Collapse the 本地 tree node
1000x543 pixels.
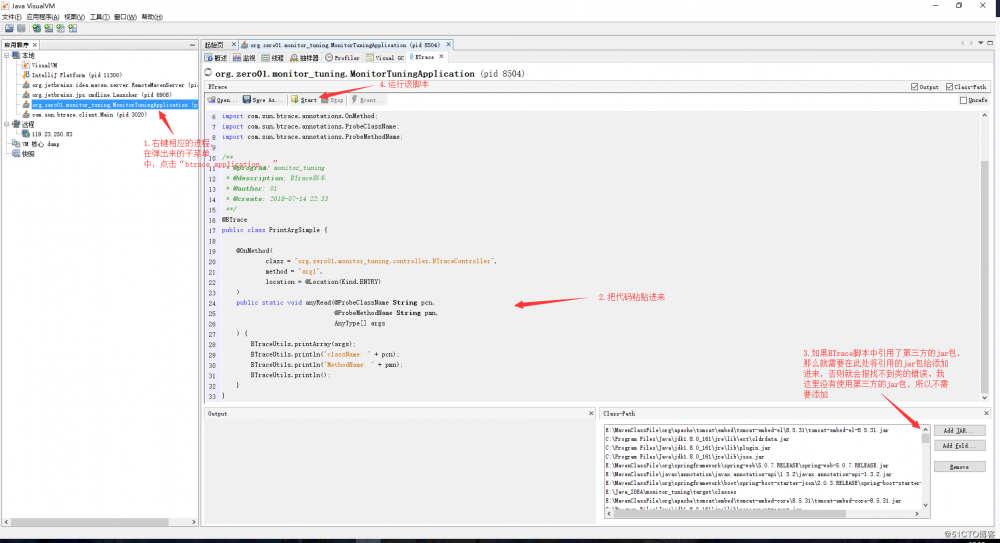[x=7, y=56]
